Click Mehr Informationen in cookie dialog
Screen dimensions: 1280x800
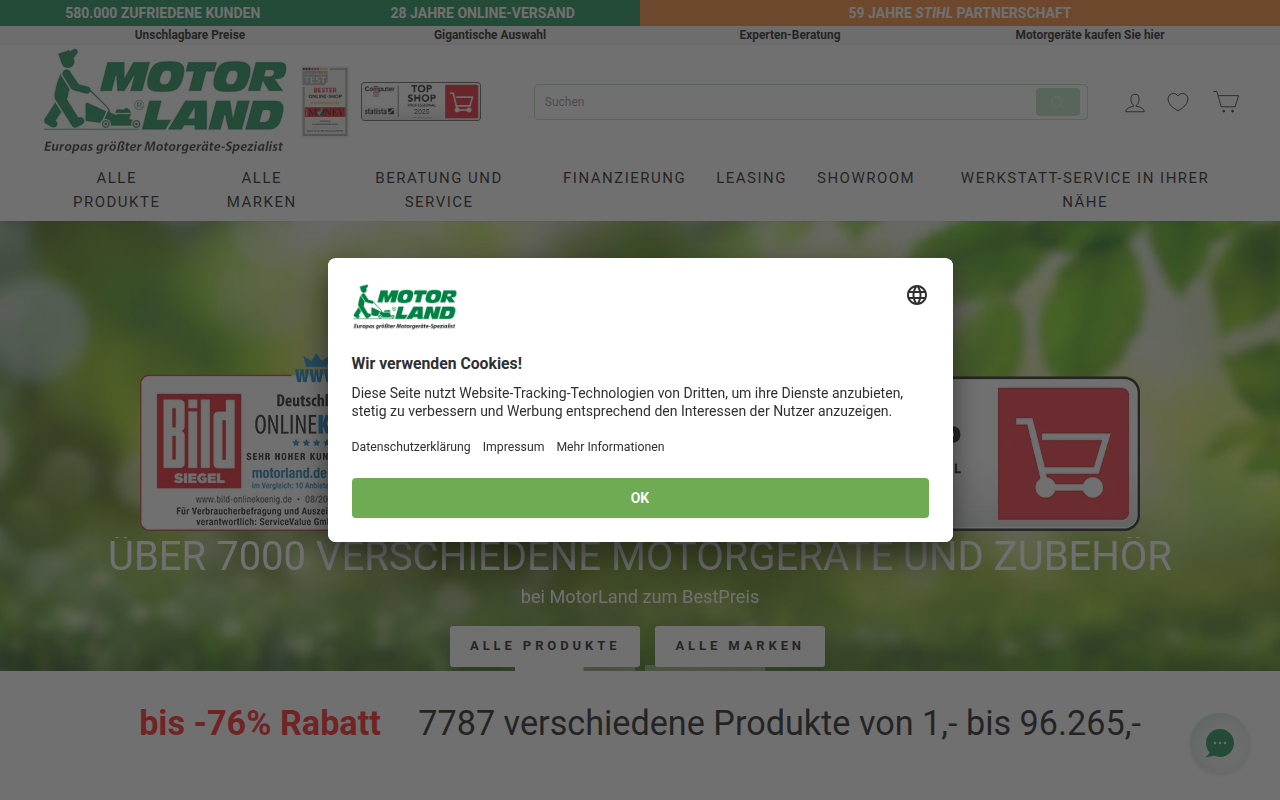[x=610, y=447]
